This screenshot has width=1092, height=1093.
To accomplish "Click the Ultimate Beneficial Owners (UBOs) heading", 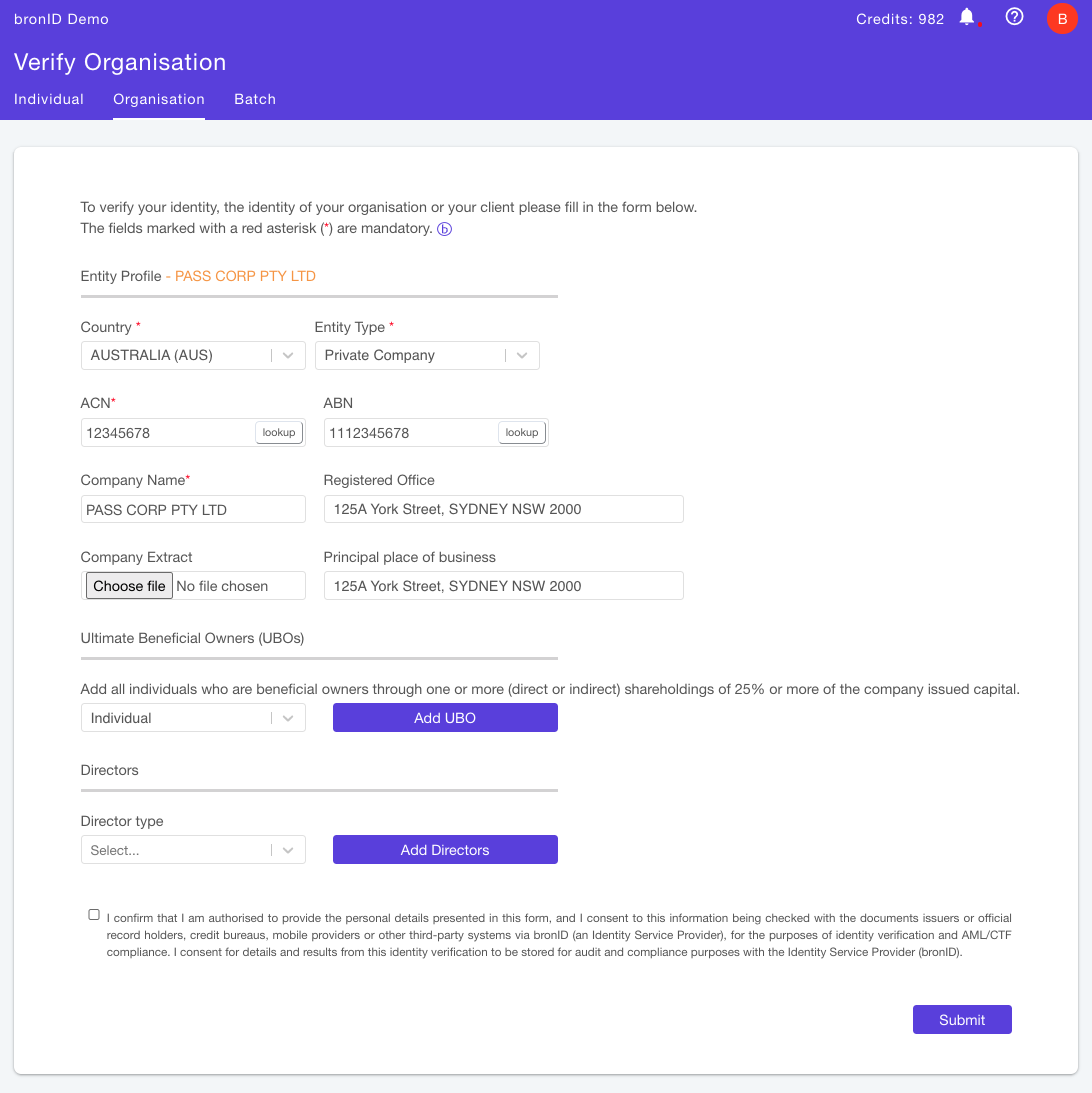I will tap(192, 639).
